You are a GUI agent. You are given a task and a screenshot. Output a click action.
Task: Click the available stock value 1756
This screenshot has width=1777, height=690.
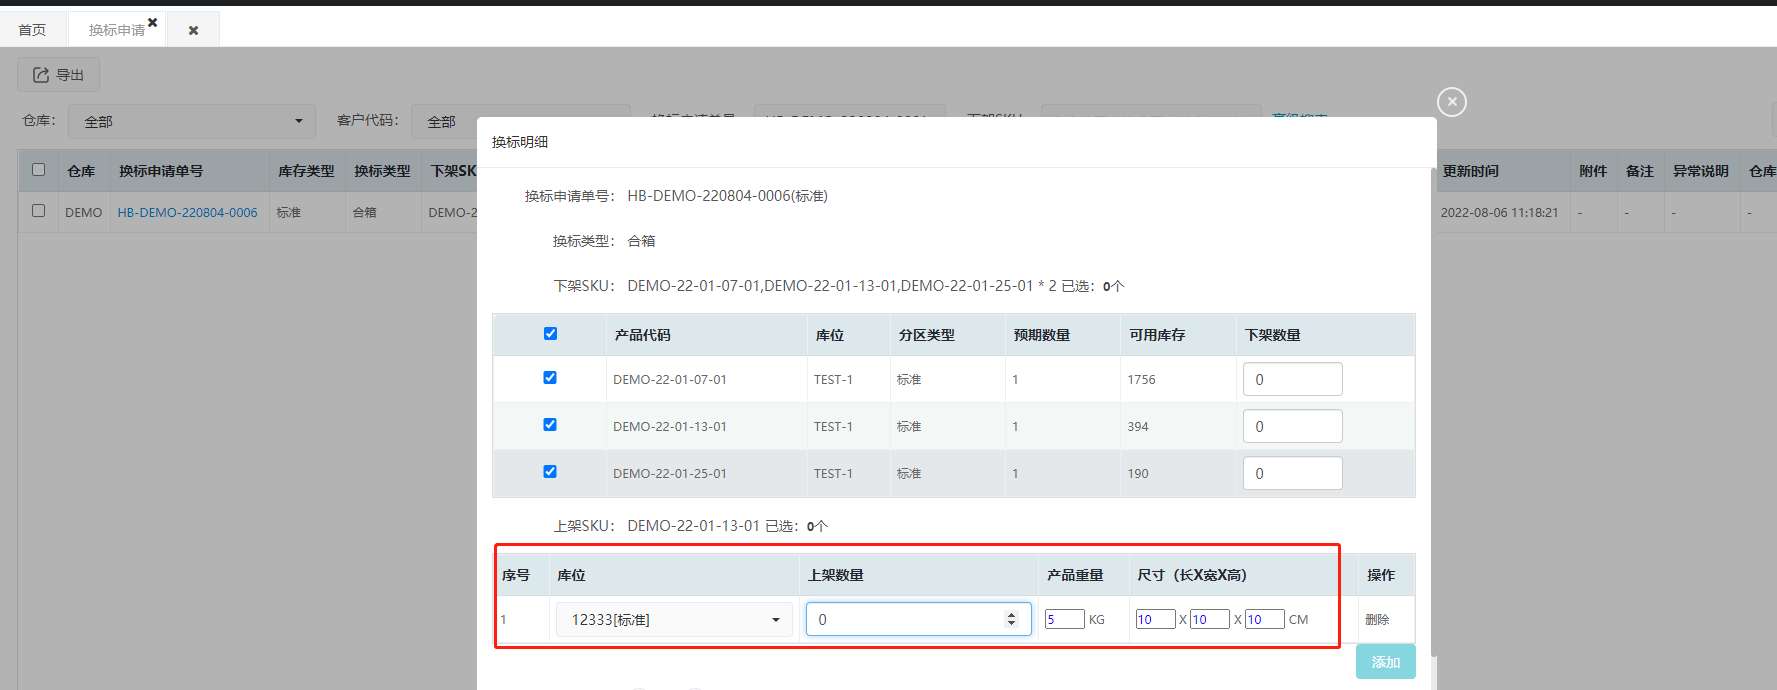coord(1141,380)
